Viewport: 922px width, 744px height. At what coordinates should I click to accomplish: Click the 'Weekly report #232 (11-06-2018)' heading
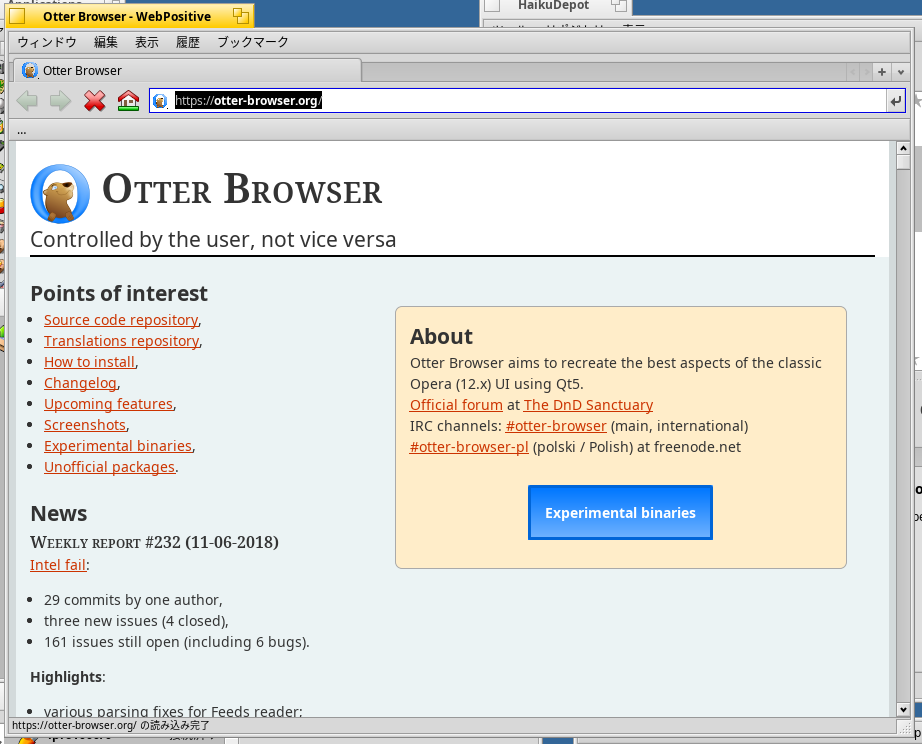154,542
